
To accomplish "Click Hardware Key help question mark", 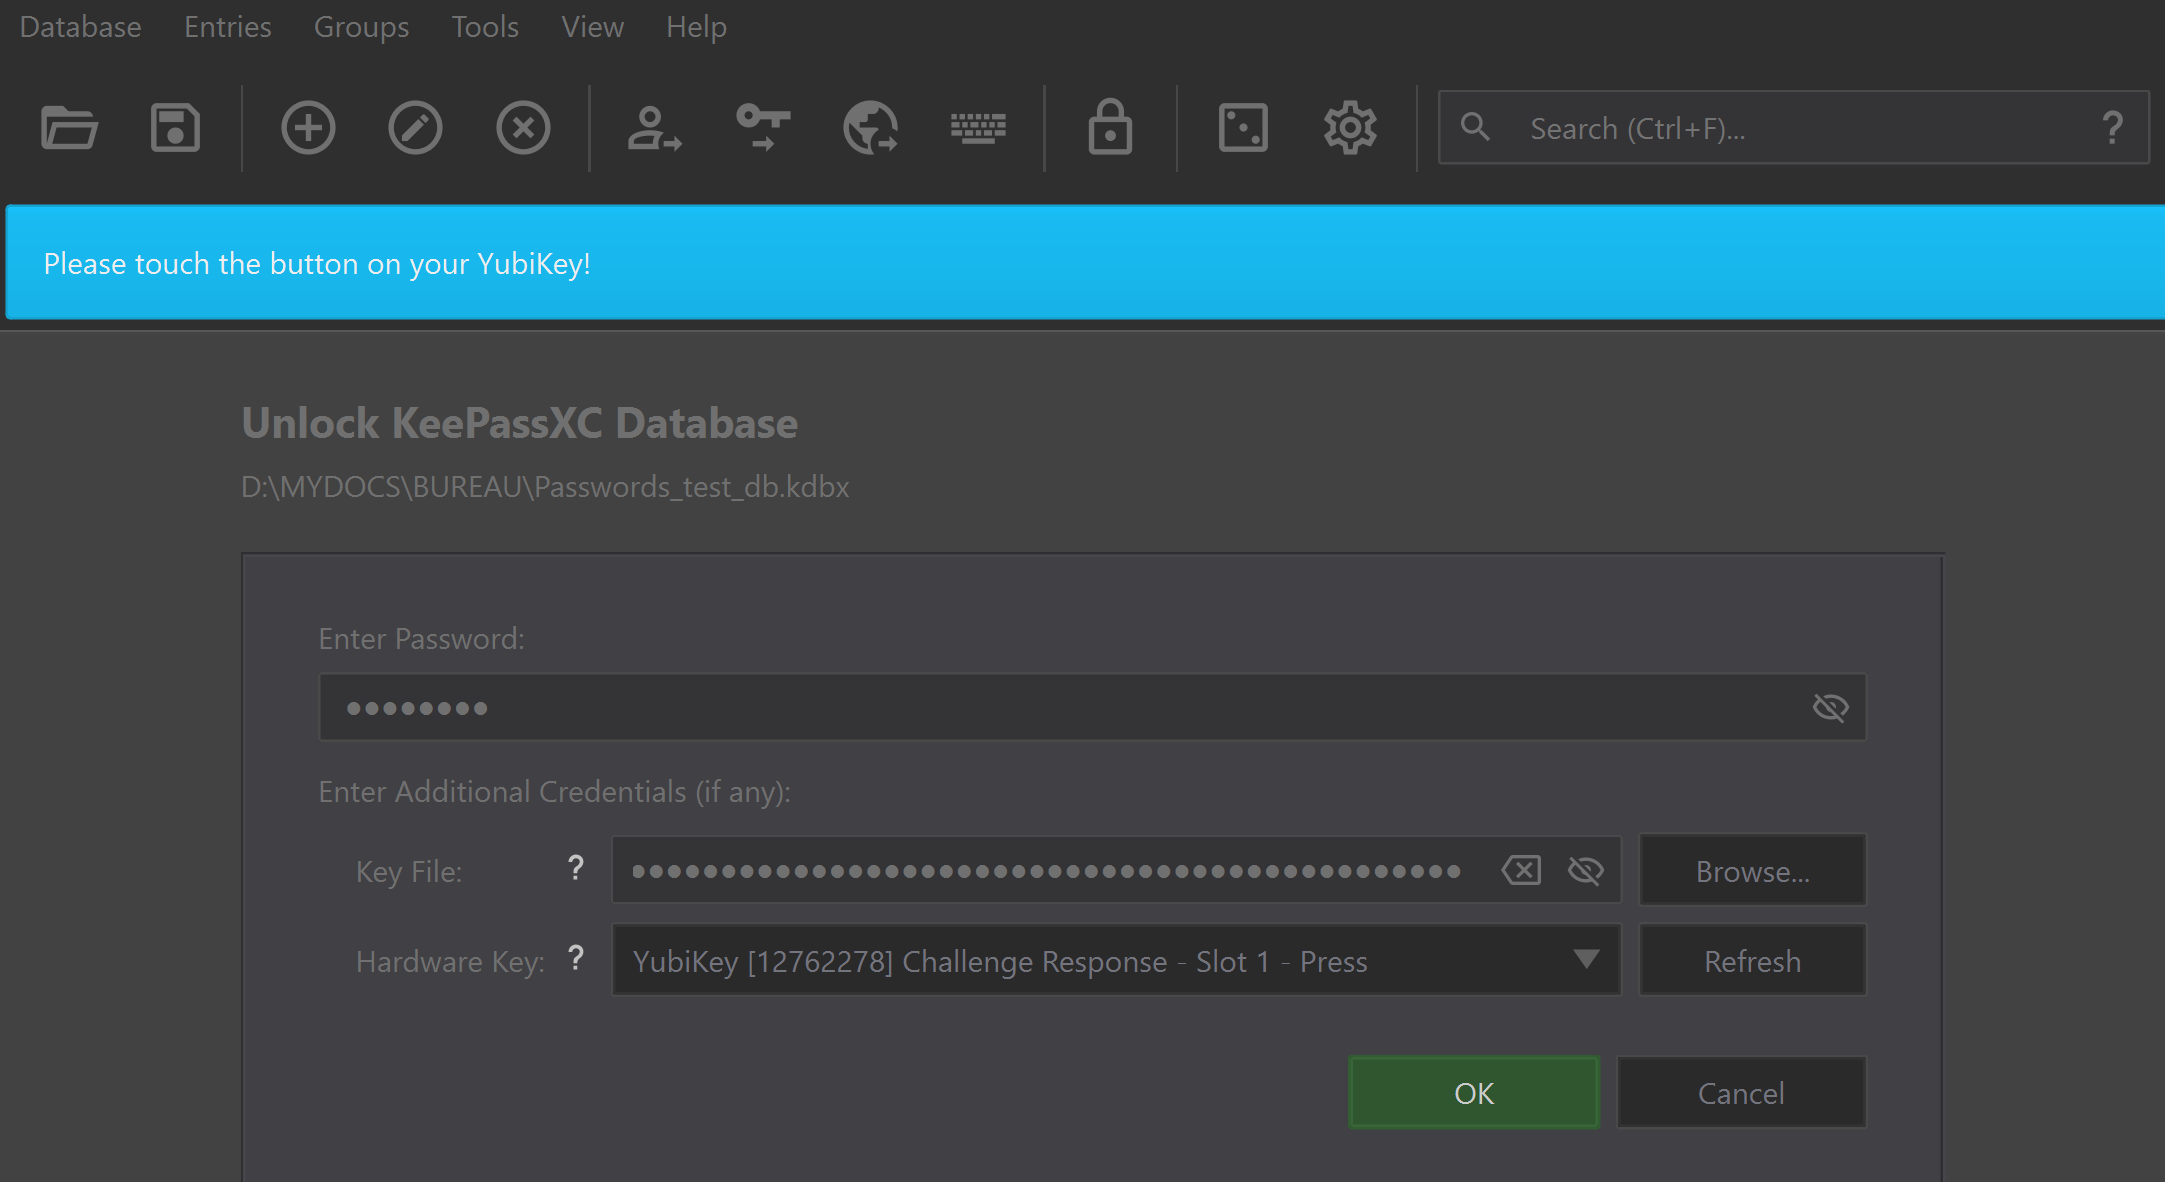I will click(575, 958).
